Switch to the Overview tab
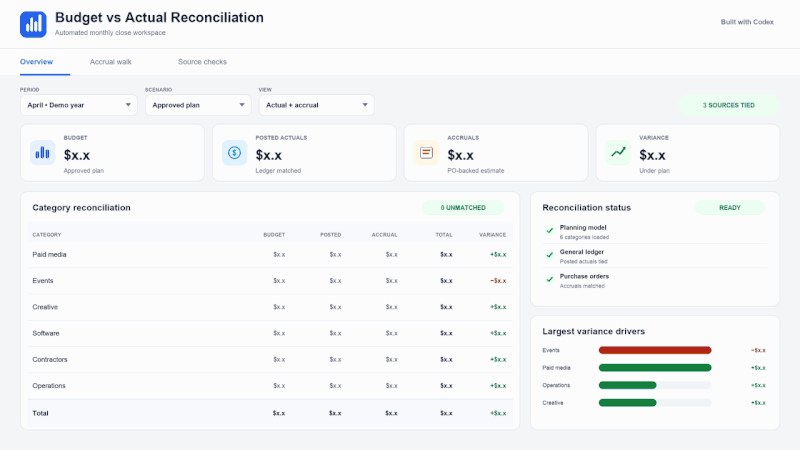Viewport: 800px width, 450px height. tap(36, 62)
